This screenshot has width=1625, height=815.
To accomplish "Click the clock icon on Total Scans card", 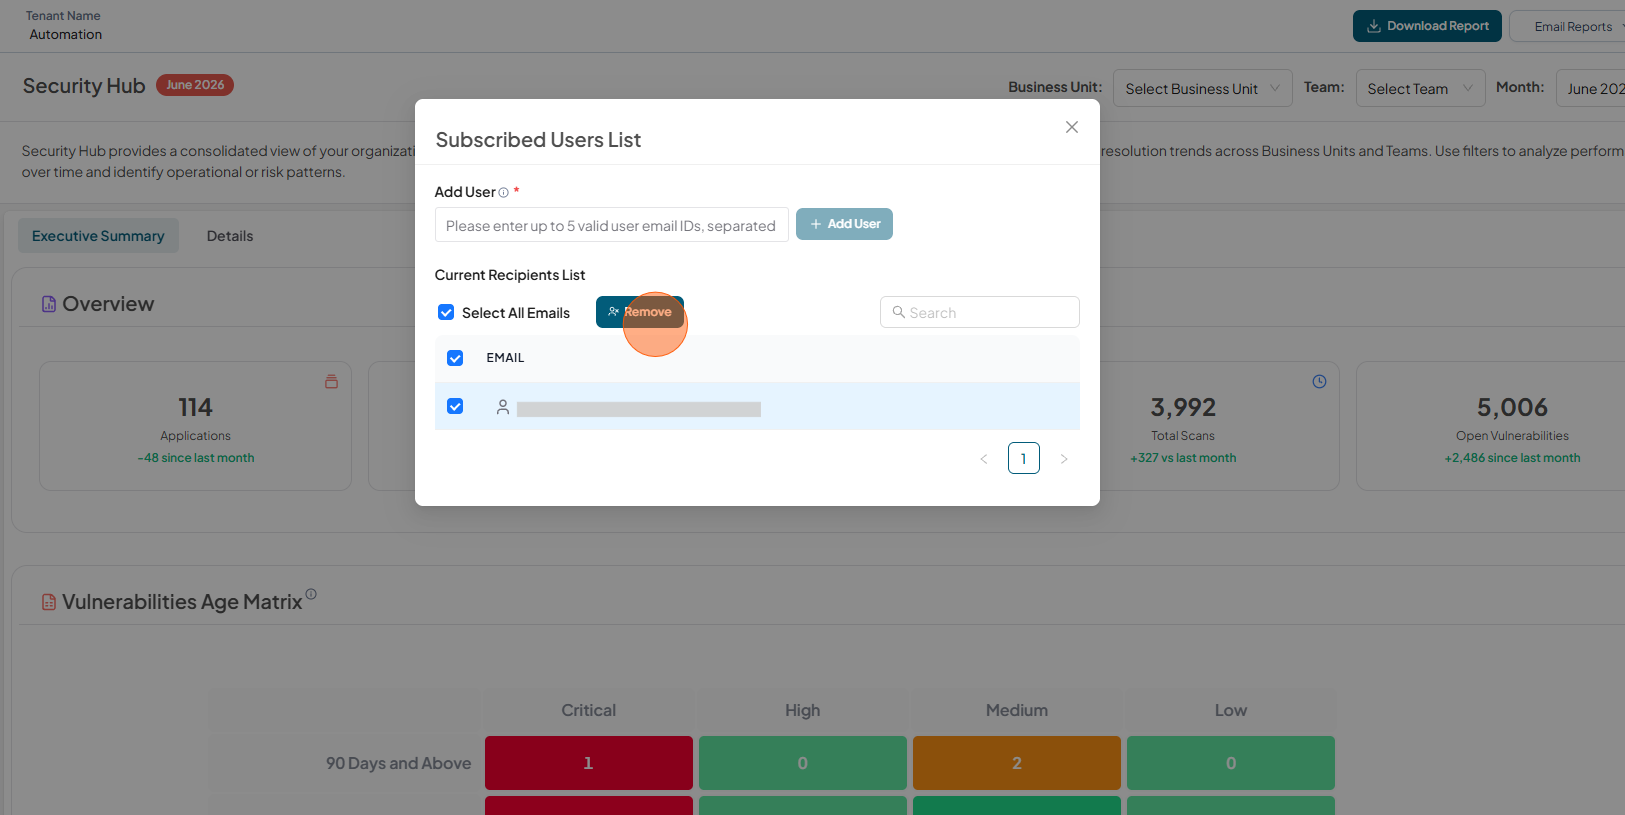I will [x=1319, y=382].
